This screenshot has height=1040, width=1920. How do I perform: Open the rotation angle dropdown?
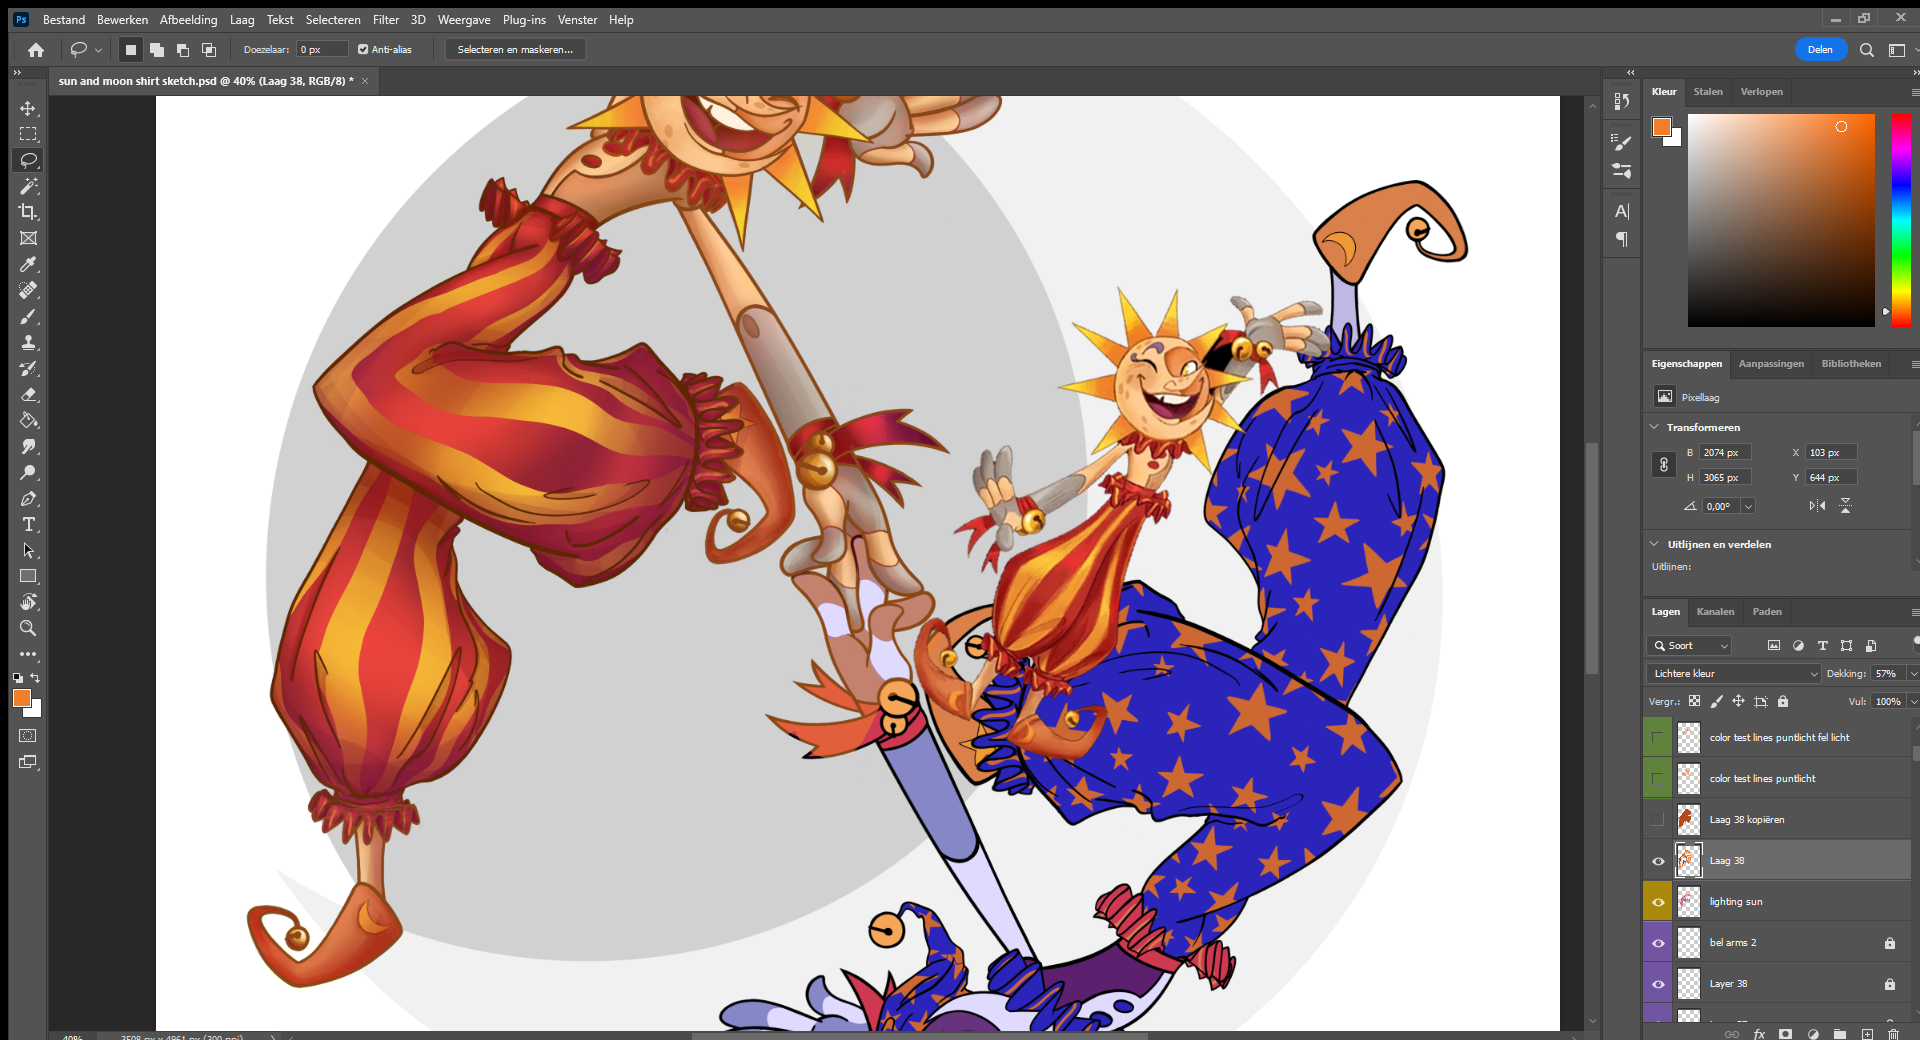point(1748,506)
